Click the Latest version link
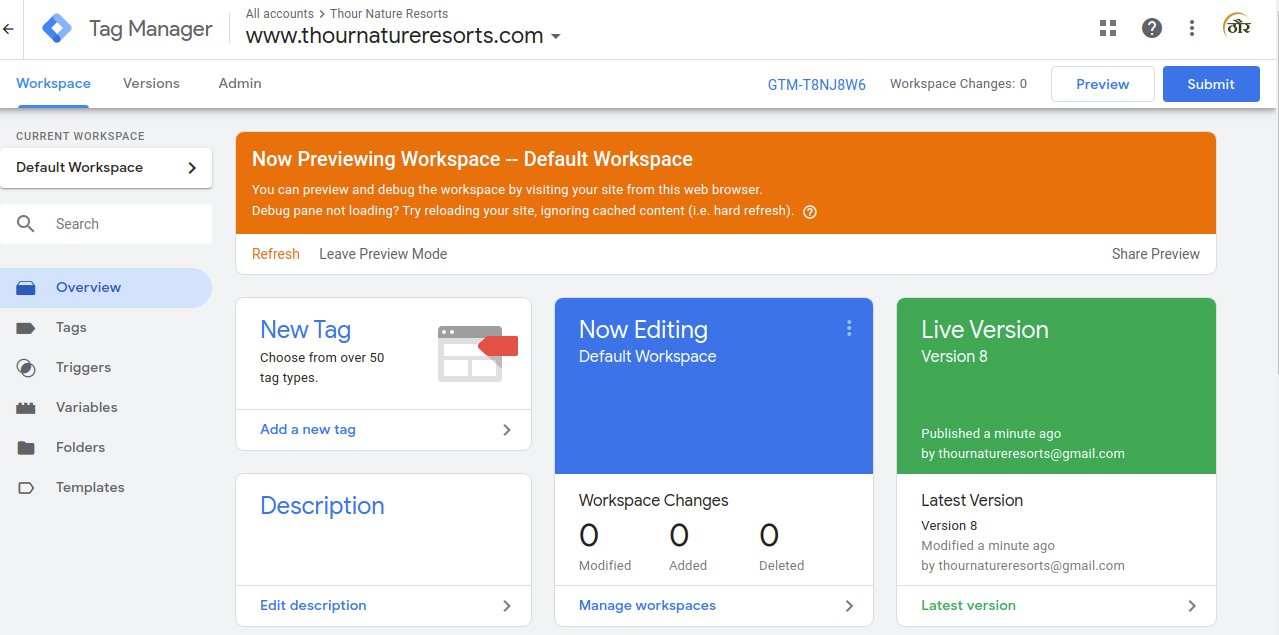 point(968,606)
